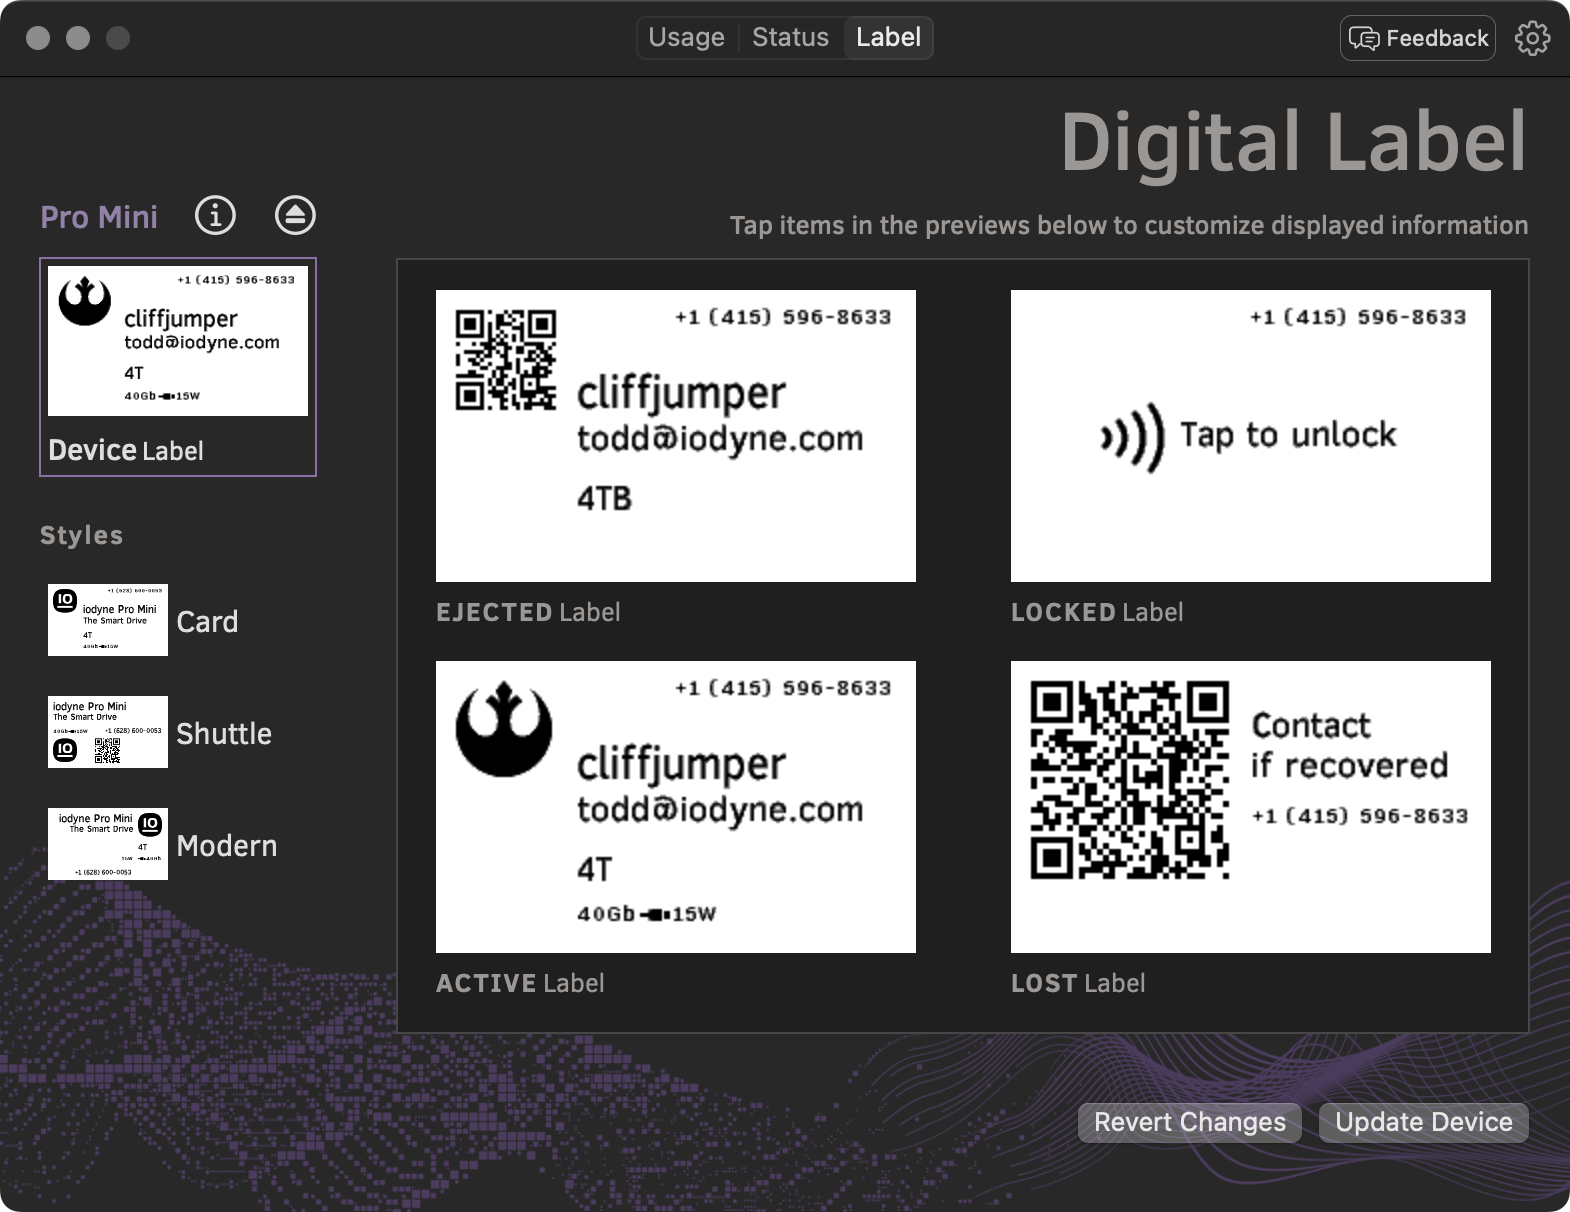Click the QR code on EJECTED label
Screen dimensions: 1570x1212
[505, 360]
